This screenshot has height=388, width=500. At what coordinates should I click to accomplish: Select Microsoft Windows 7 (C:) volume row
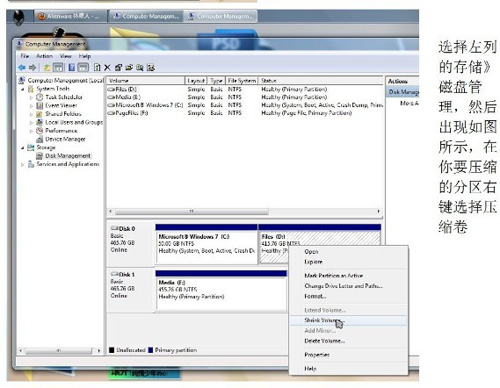pyautogui.click(x=245, y=105)
